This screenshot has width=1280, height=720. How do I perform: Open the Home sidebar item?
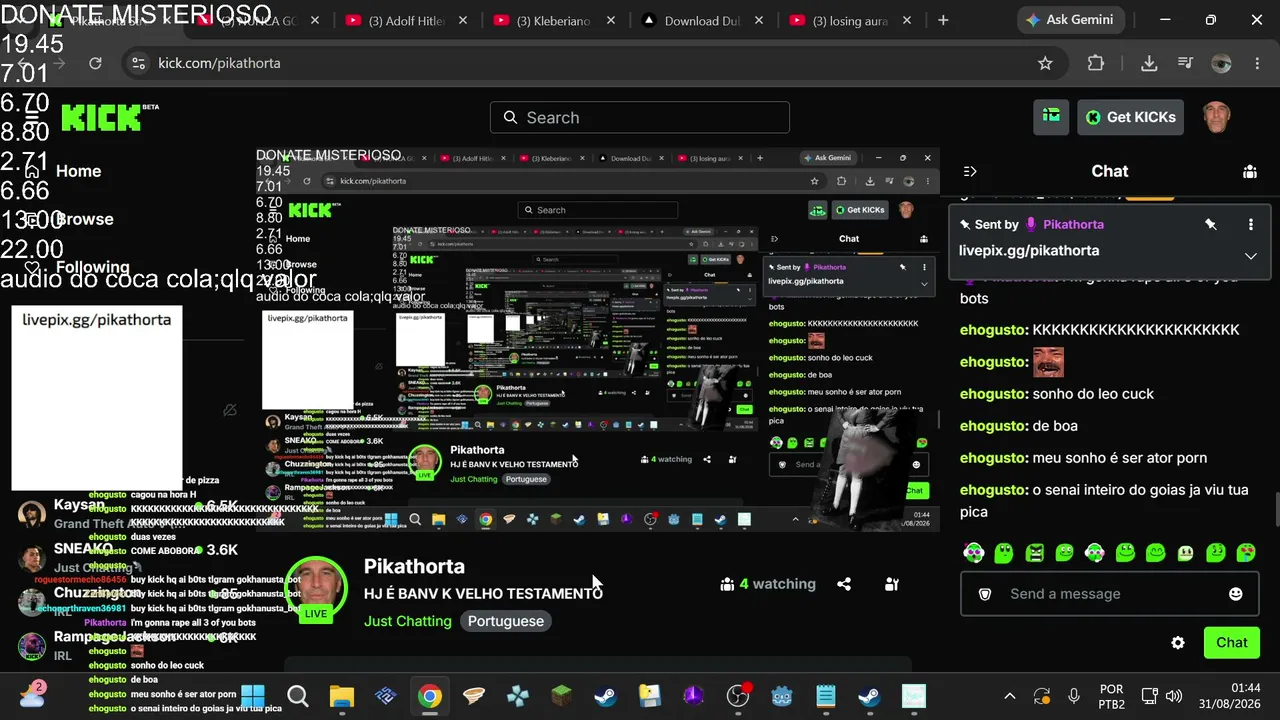[x=66, y=171]
